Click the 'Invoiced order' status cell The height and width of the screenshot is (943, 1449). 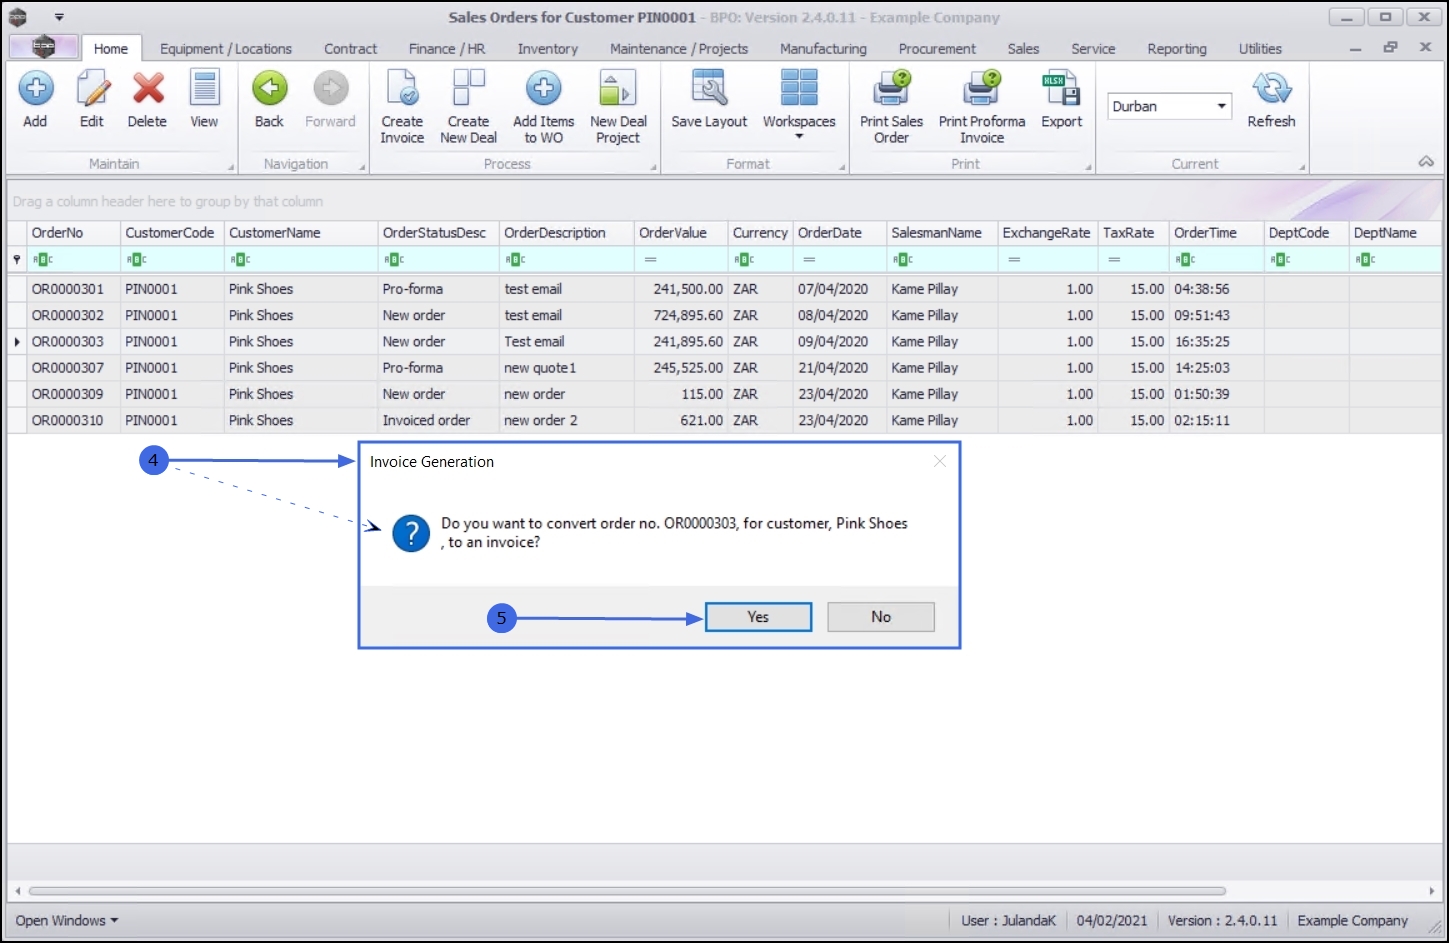438,420
